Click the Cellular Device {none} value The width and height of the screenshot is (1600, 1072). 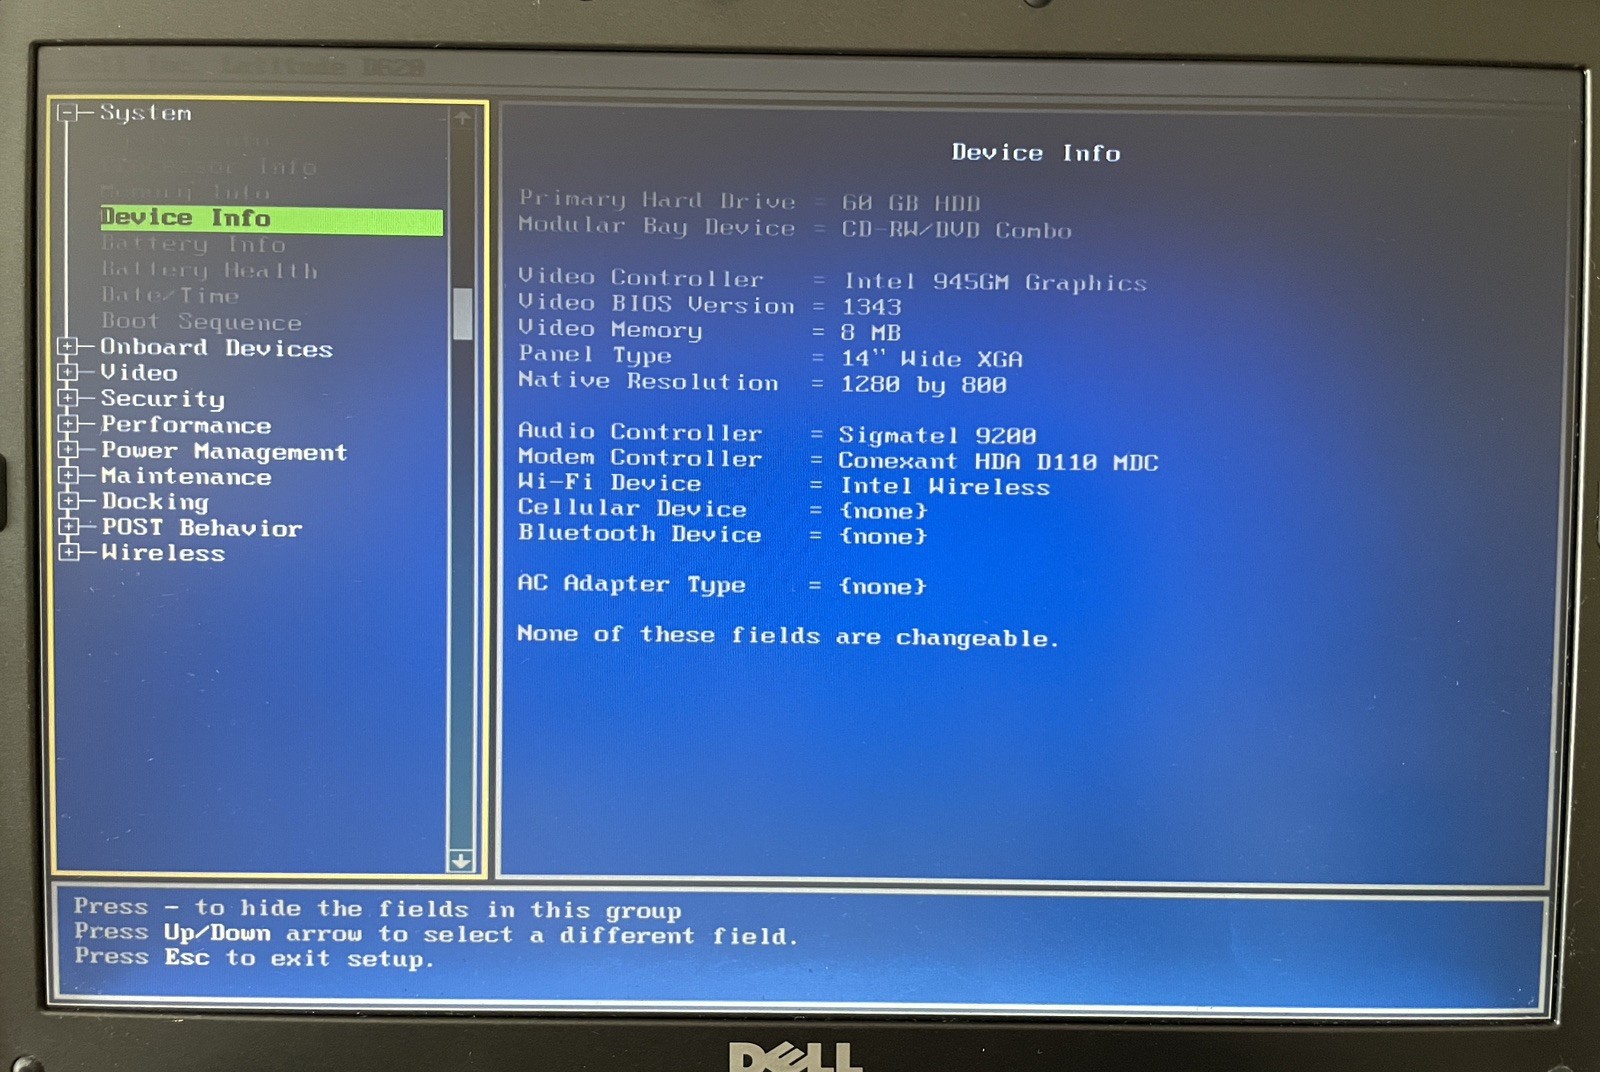(884, 511)
